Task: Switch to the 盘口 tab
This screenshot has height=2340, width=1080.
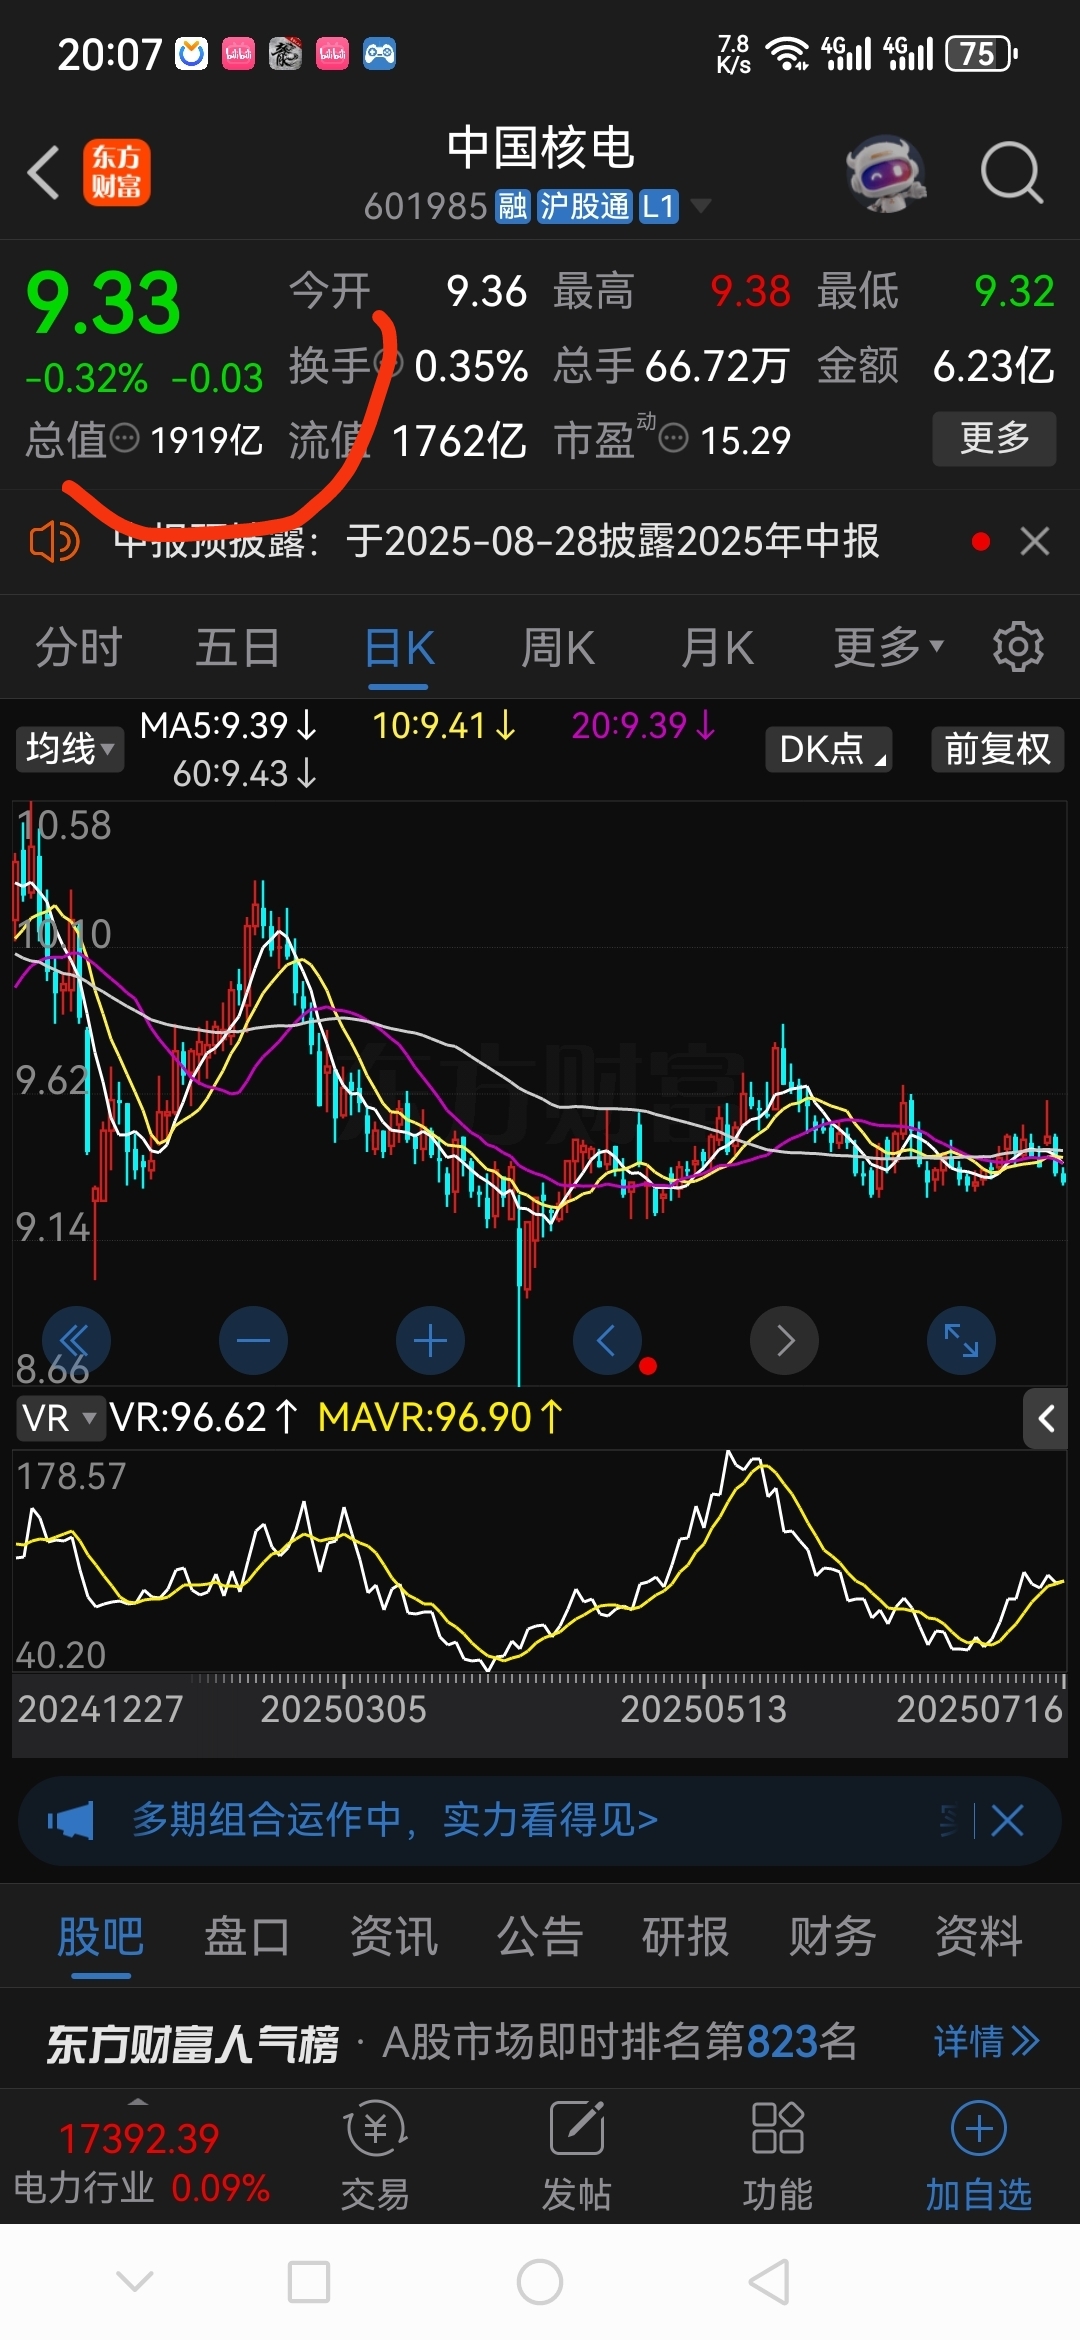Action: (247, 1937)
